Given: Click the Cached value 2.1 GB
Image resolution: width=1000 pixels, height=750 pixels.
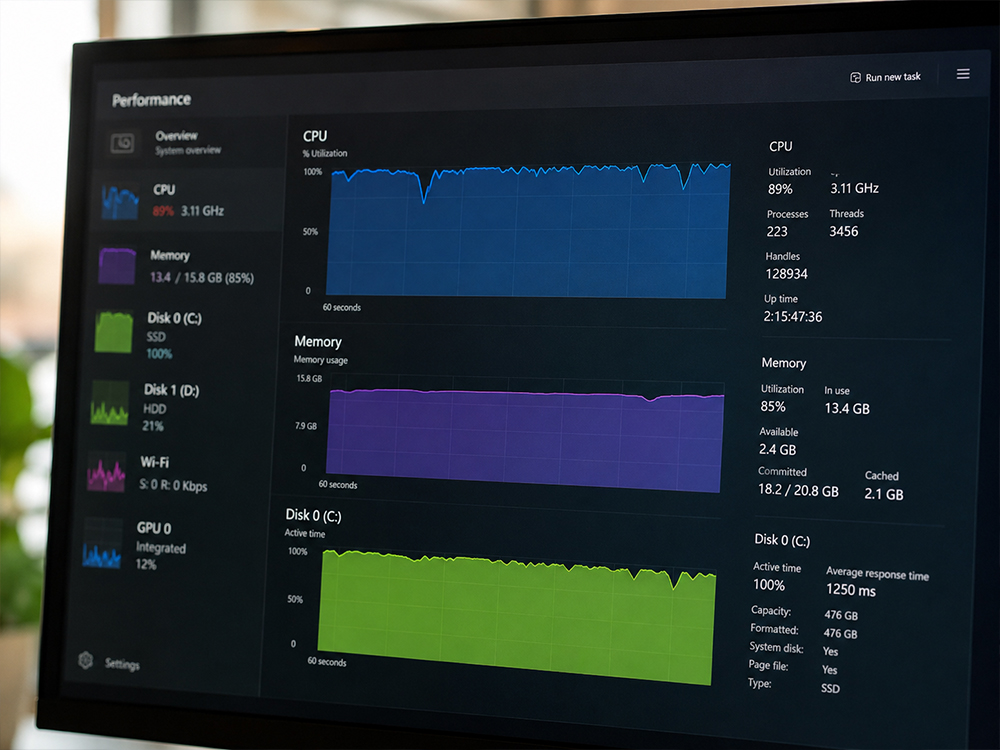Looking at the screenshot, I should coord(883,494).
